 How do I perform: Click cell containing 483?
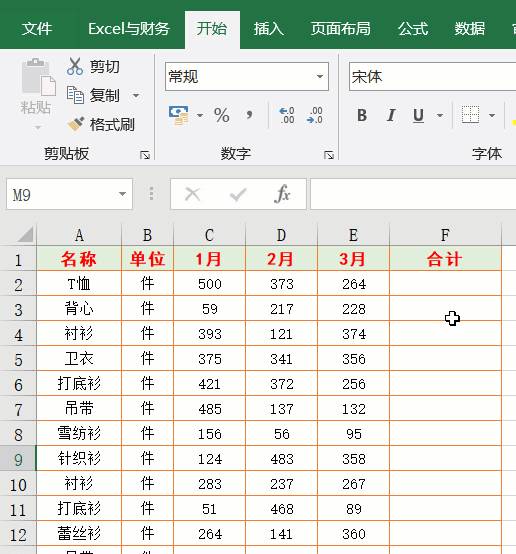(282, 459)
